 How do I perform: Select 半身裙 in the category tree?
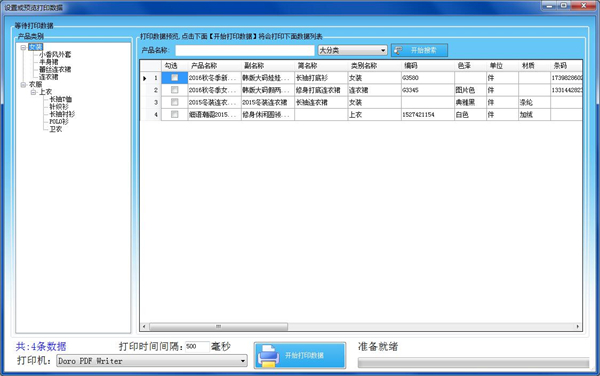(49, 62)
